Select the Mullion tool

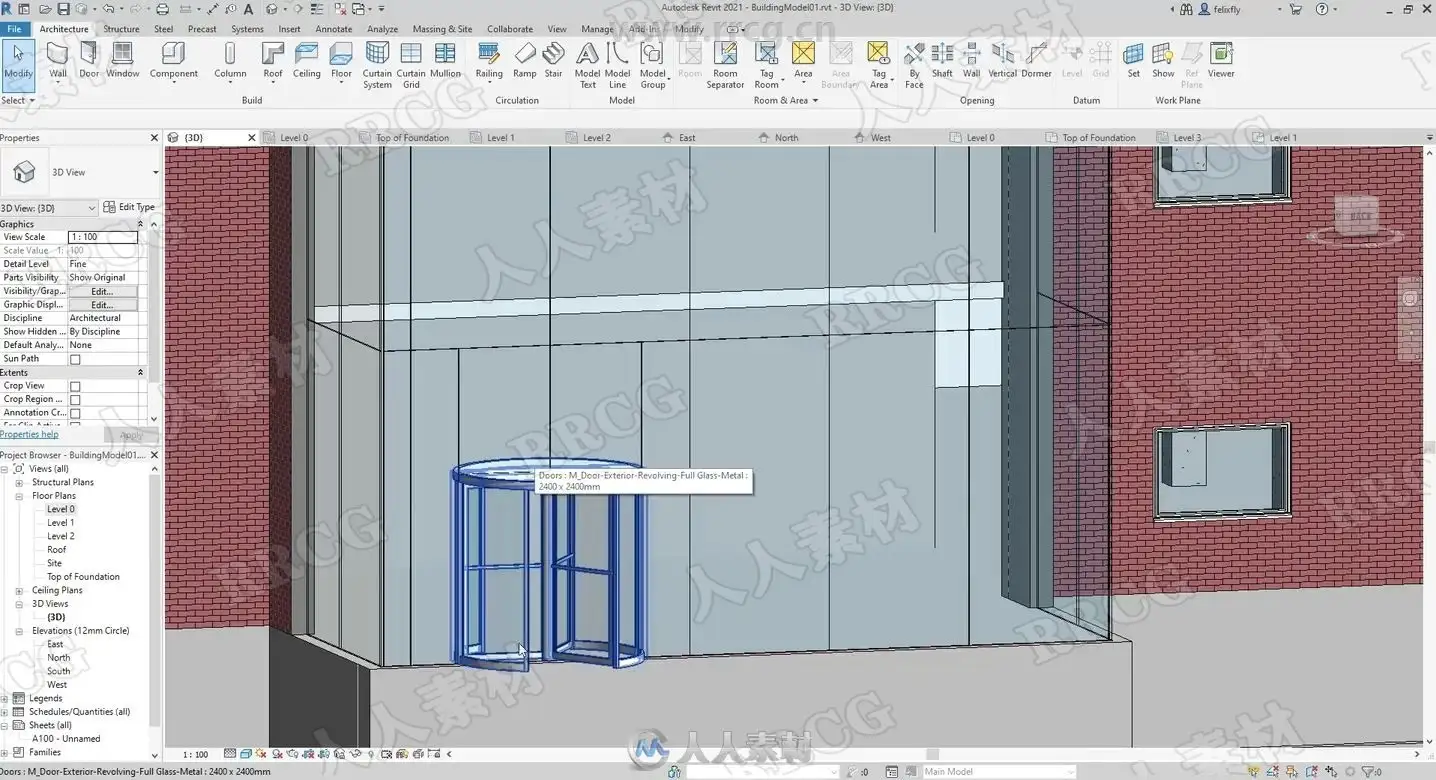[445, 61]
